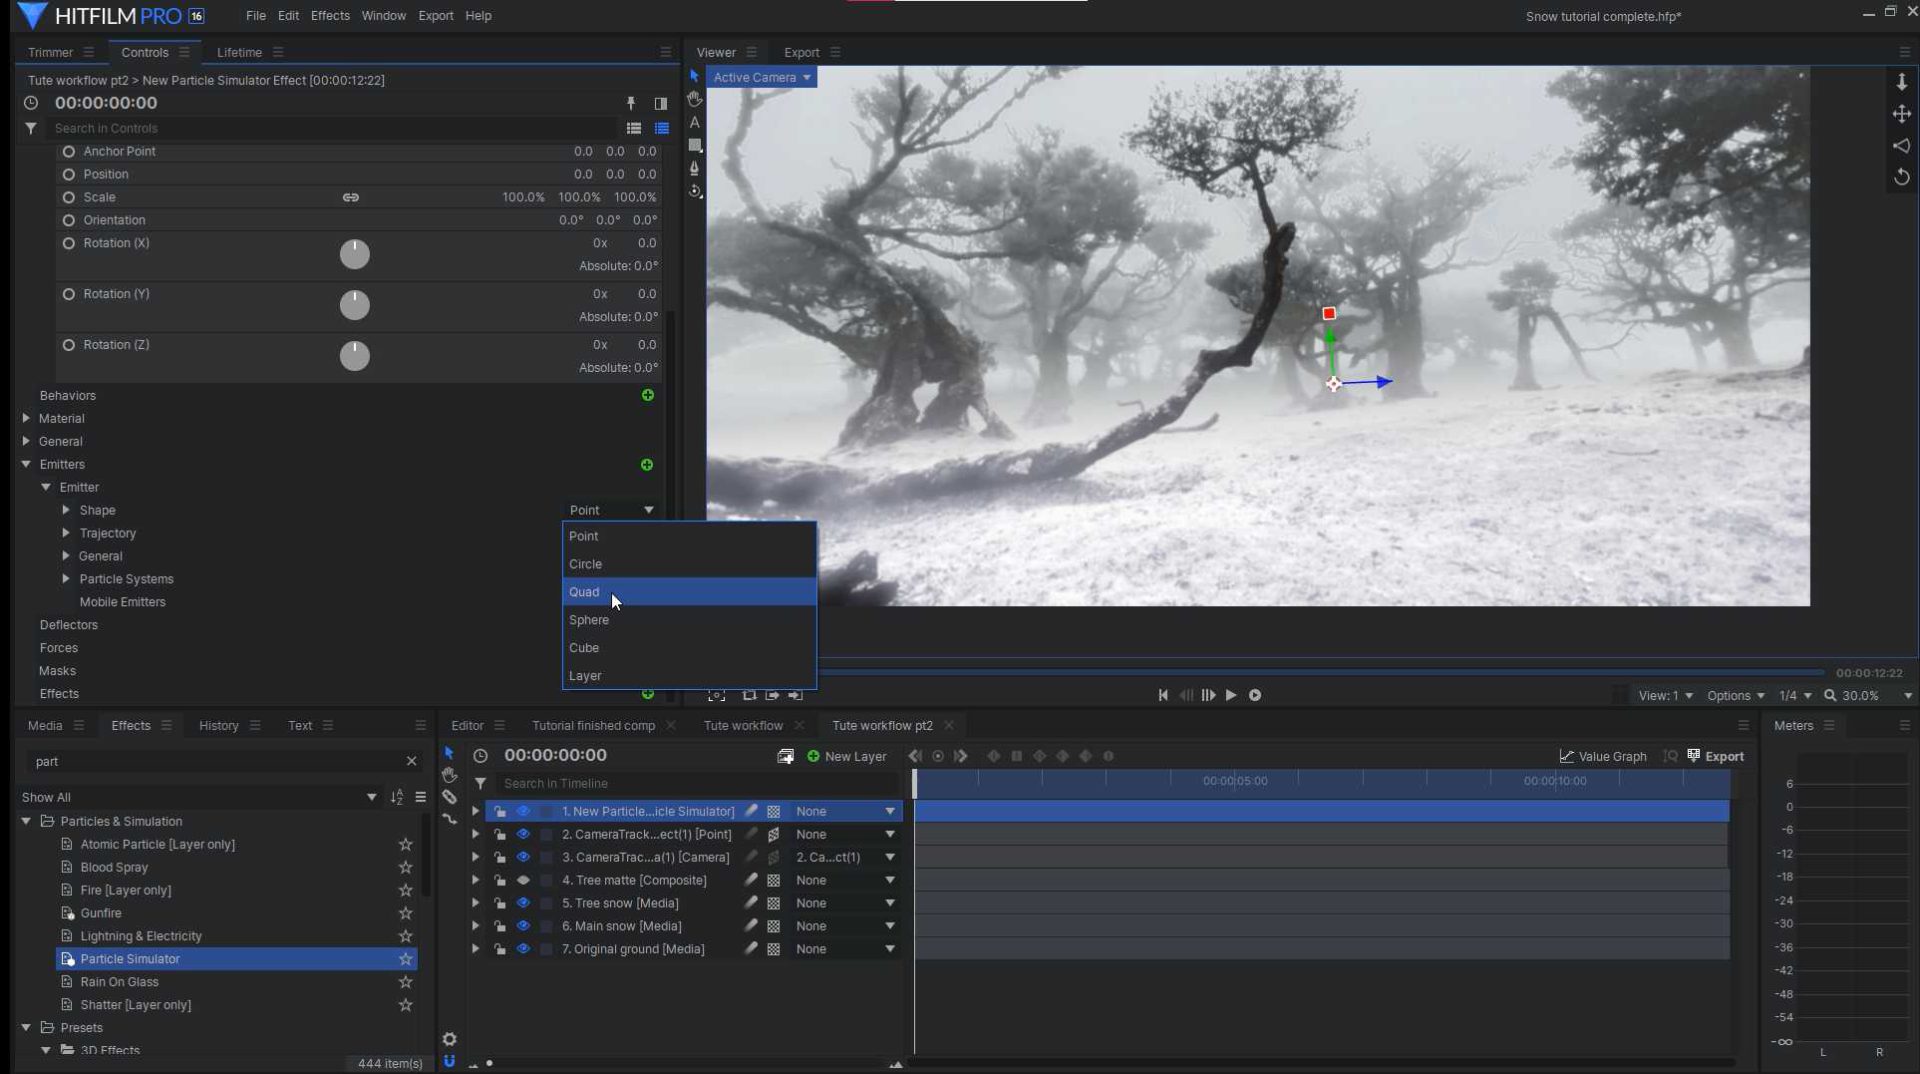Select the arrow Selection tool in viewer
The height and width of the screenshot is (1074, 1920).
694,76
